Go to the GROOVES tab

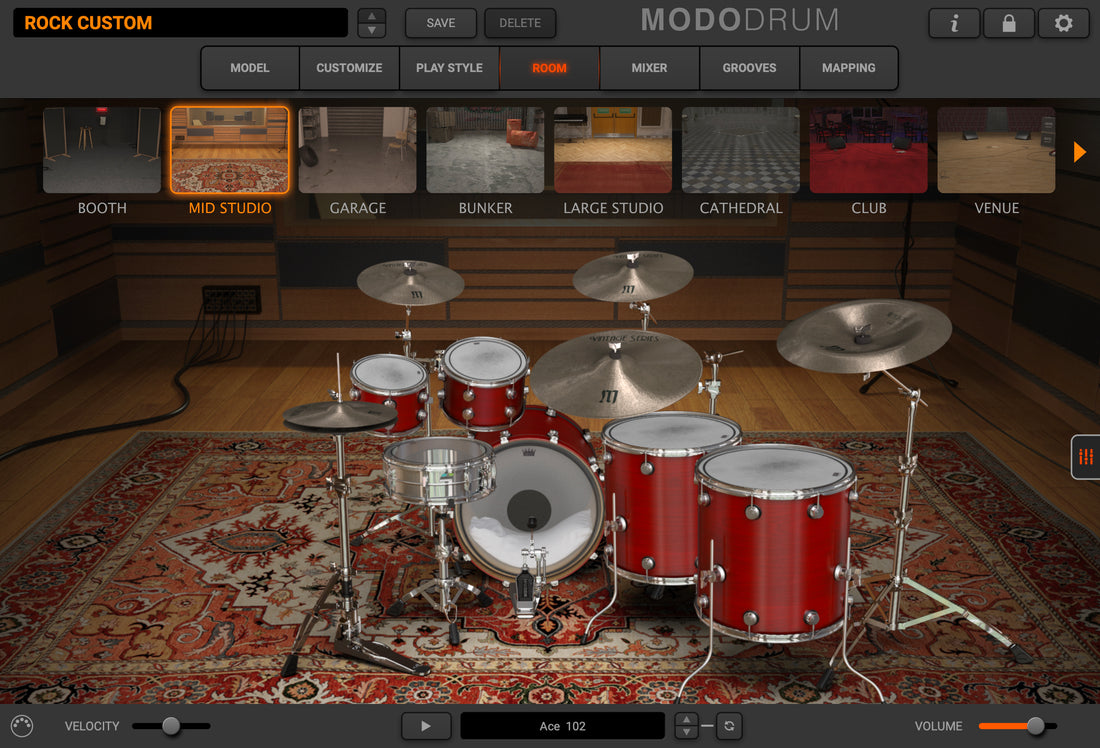tap(749, 68)
